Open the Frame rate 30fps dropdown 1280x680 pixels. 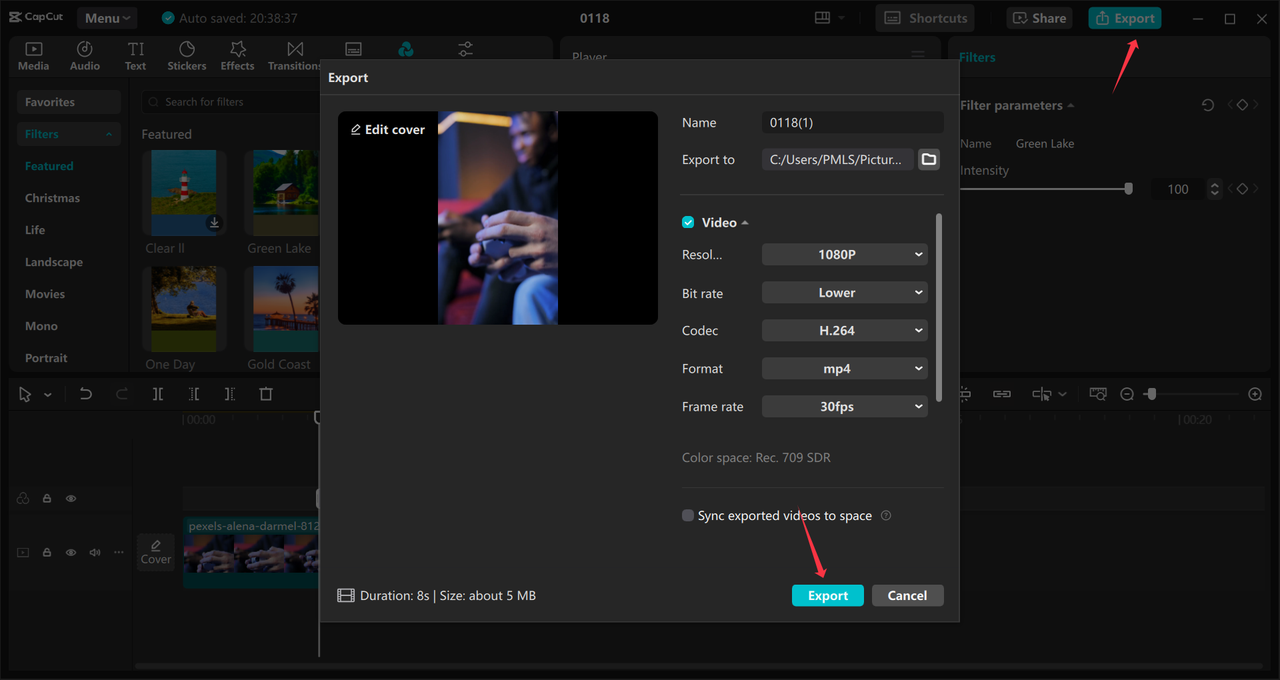[845, 407]
